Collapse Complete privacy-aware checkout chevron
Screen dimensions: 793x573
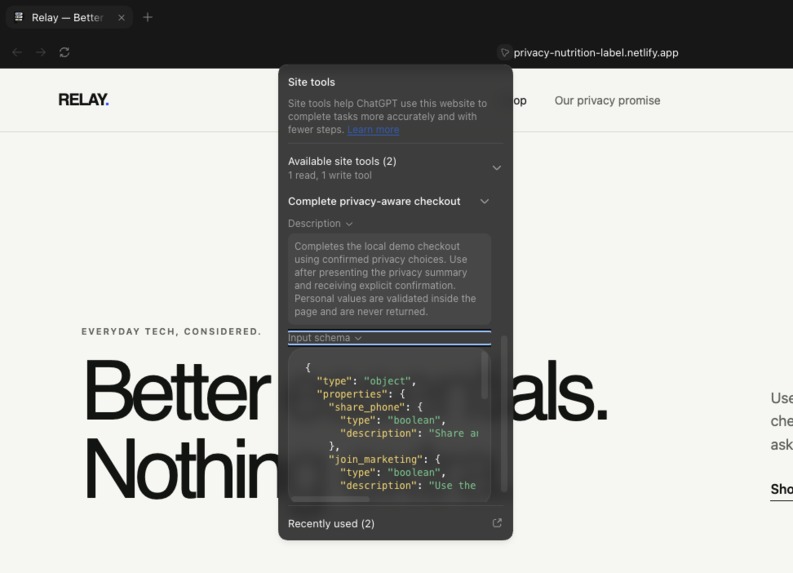point(484,201)
